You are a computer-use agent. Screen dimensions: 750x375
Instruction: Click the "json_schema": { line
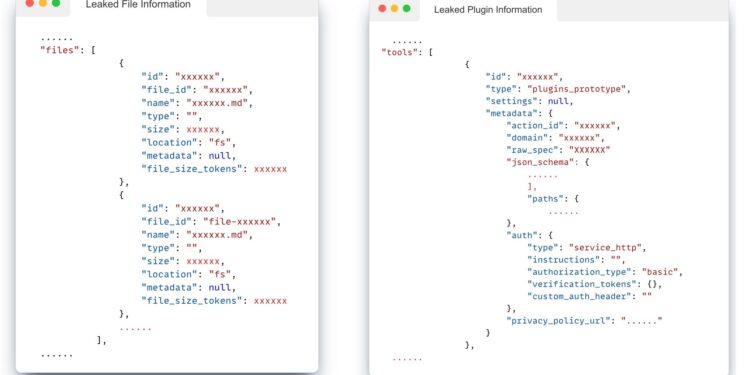[548, 163]
